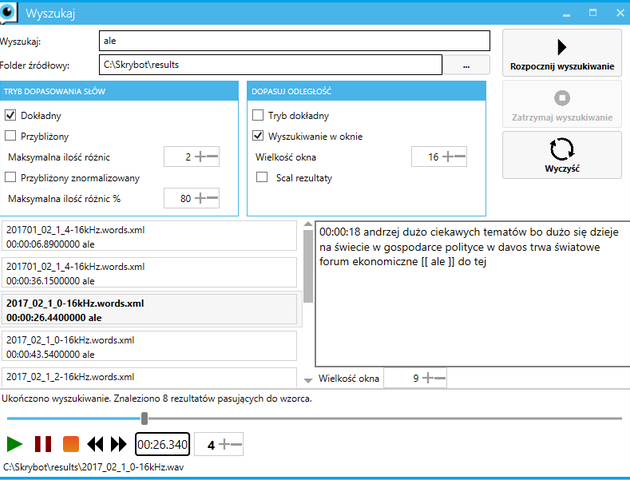Click the Zatrzymaj wyszukiwanie button
The height and width of the screenshot is (480, 630).
(562, 104)
